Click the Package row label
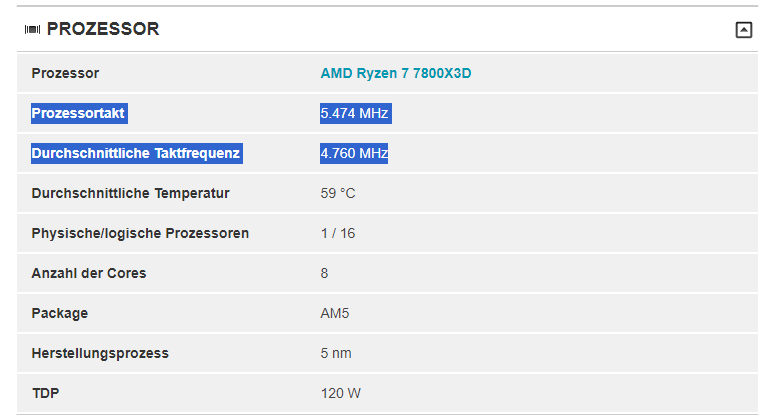The image size is (766, 416). coord(60,313)
